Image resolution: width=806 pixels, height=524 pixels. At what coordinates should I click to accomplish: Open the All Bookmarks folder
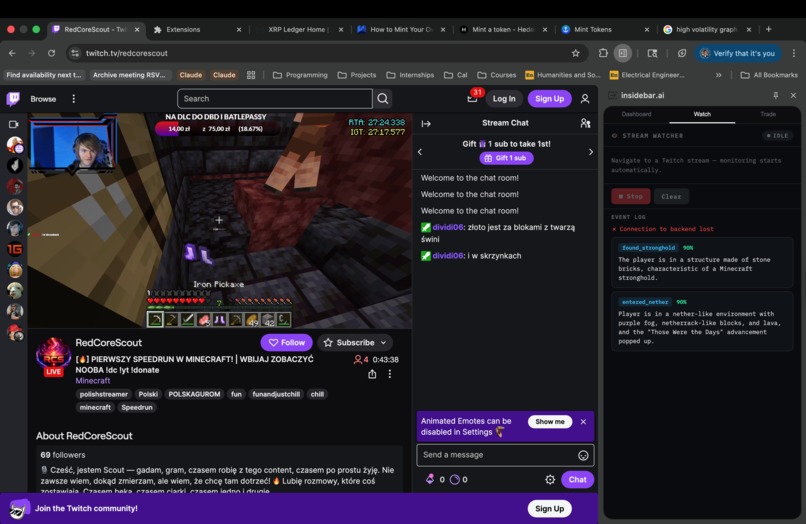(x=769, y=75)
